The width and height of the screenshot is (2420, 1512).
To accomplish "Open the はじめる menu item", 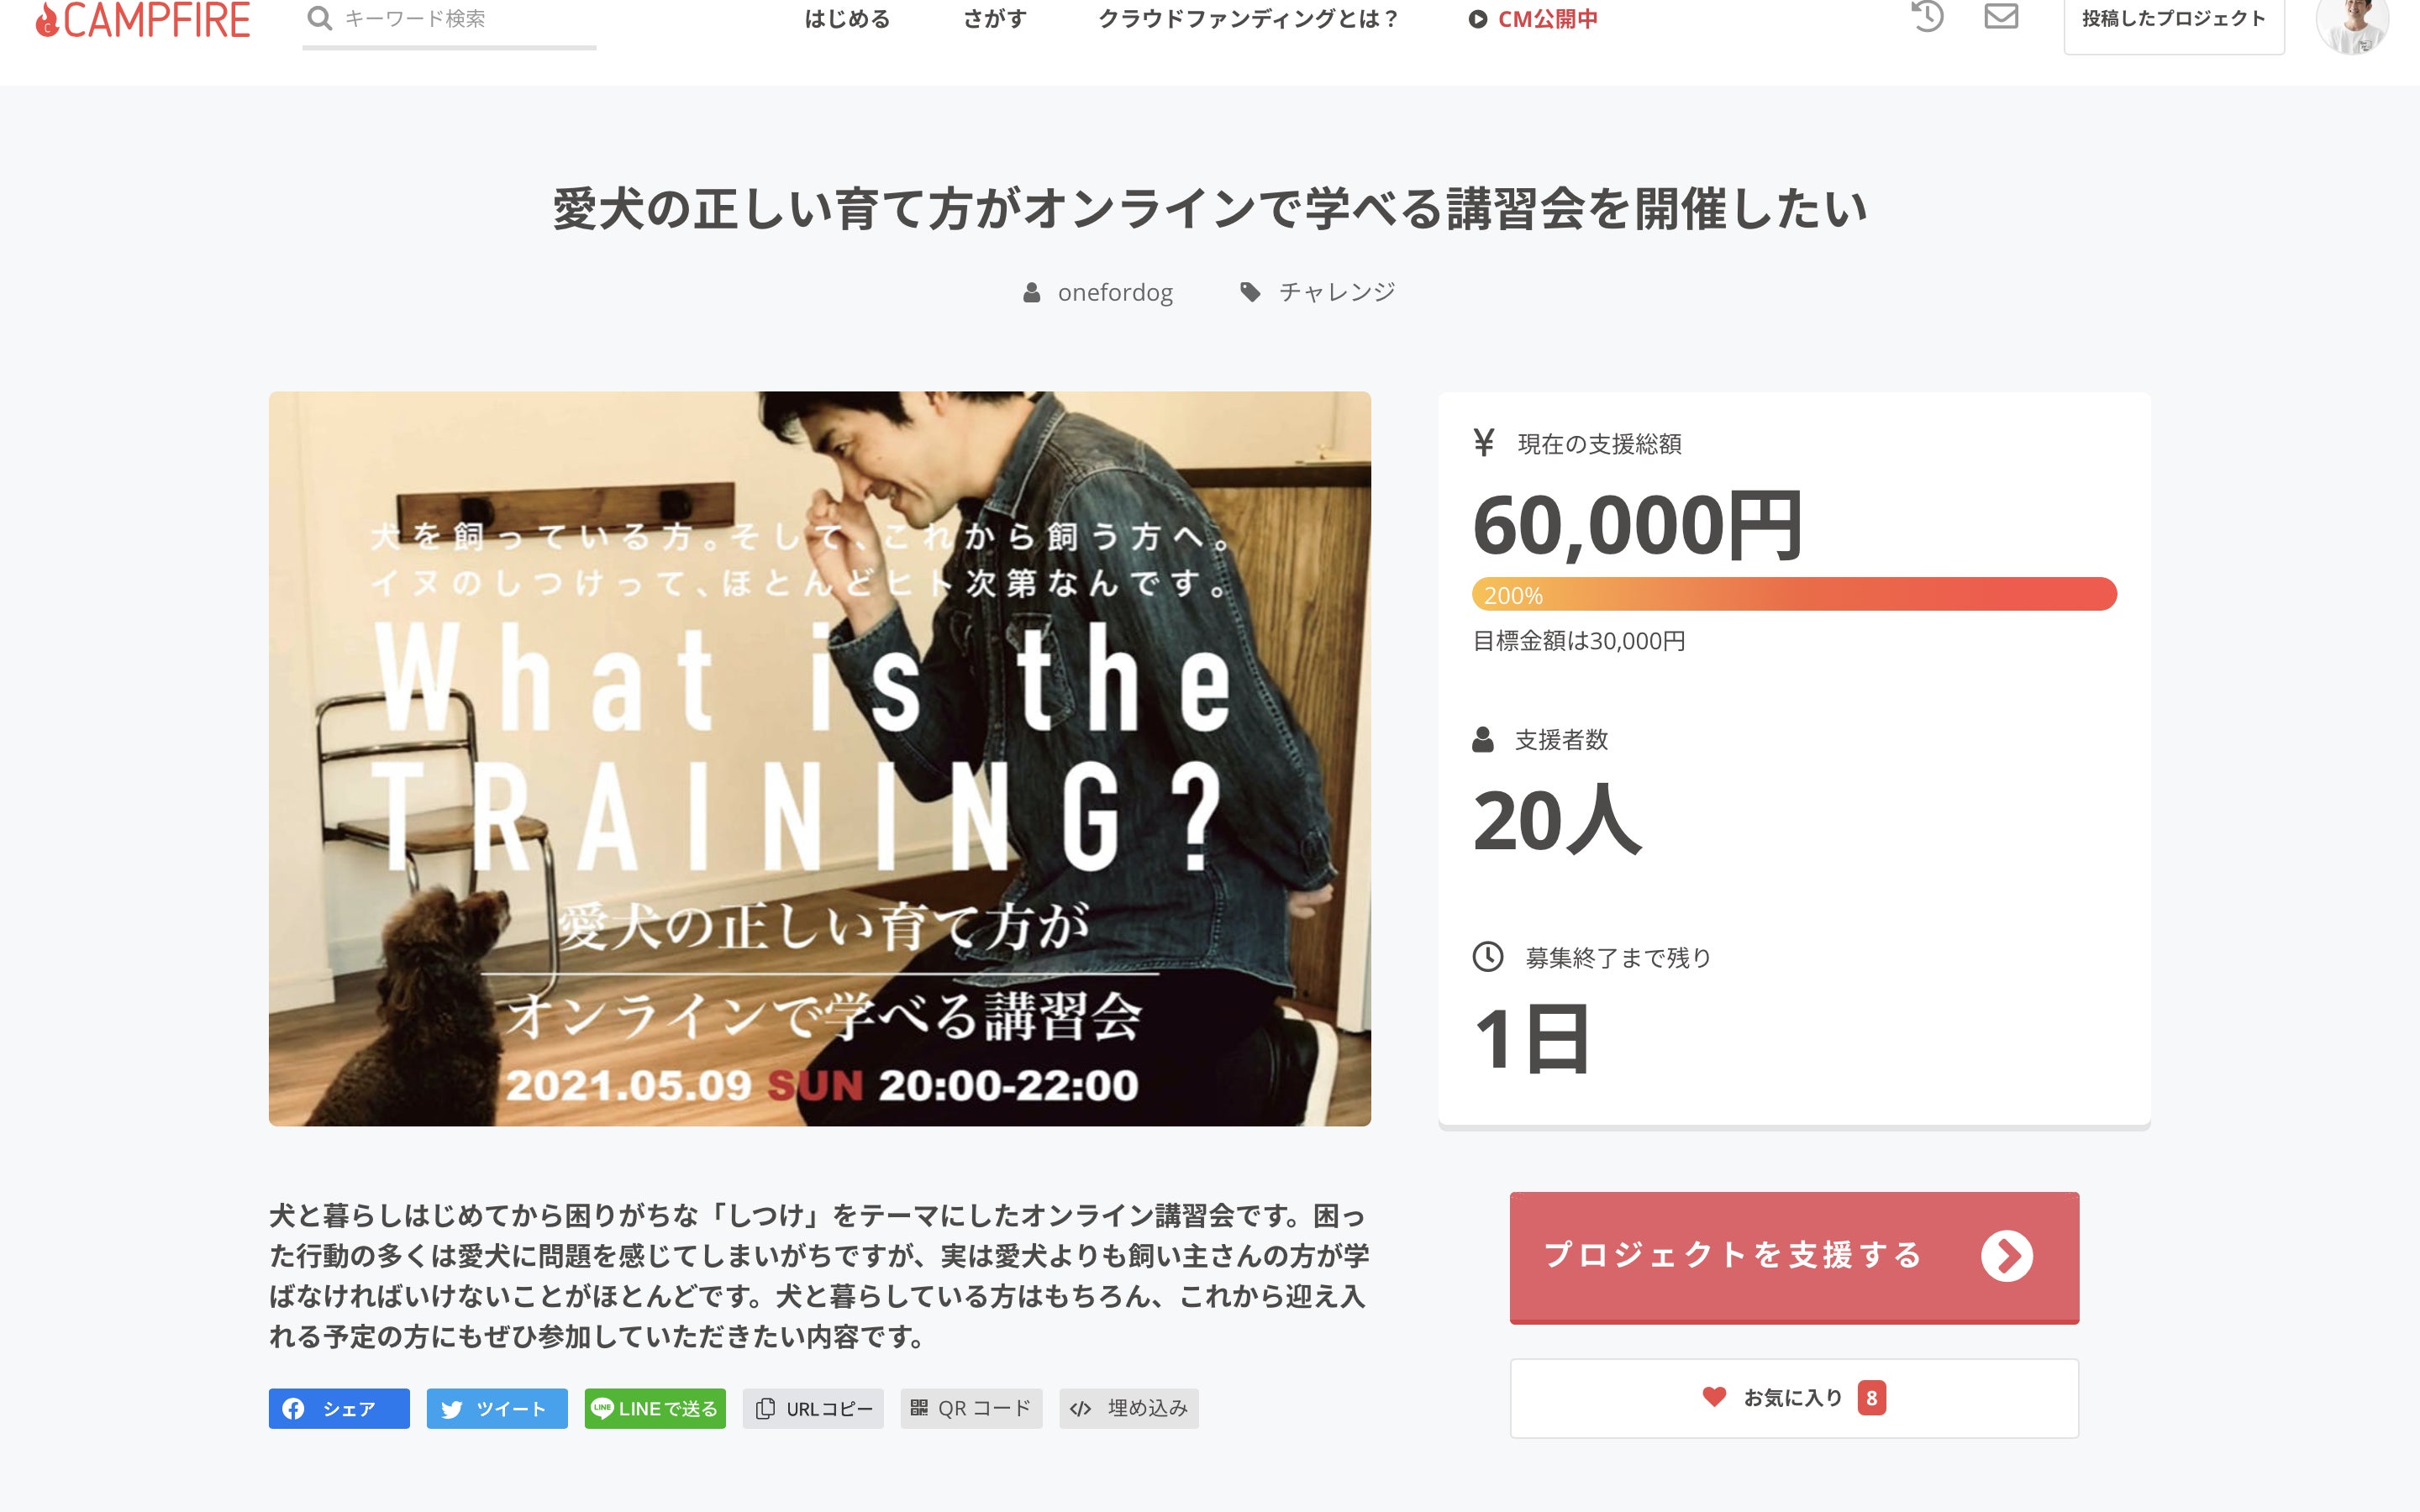I will click(847, 19).
